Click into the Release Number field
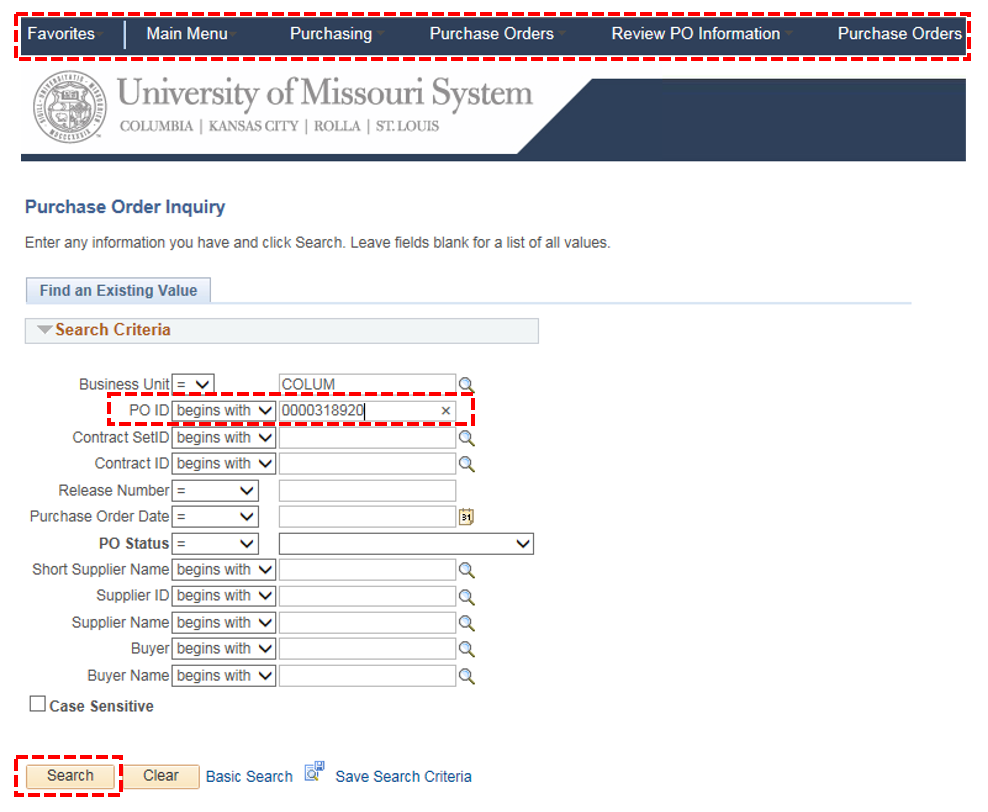Viewport: 988px width, 812px height. click(x=367, y=491)
